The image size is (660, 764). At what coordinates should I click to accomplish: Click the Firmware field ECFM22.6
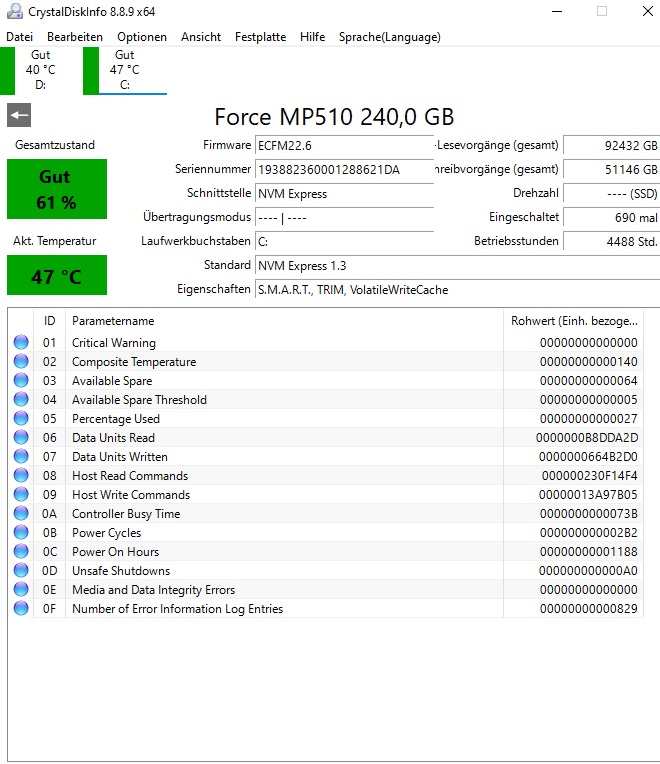click(344, 145)
